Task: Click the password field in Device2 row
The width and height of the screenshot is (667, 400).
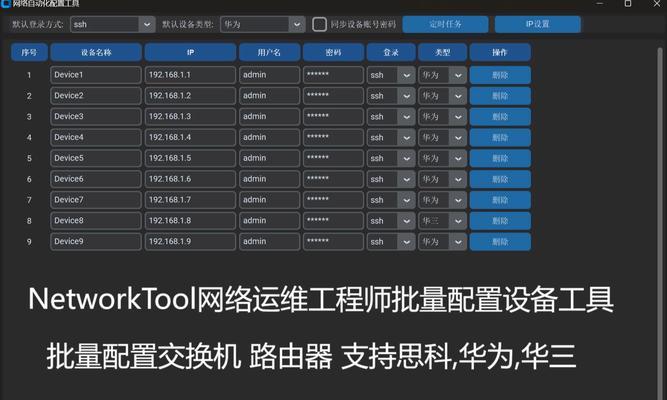Action: point(334,96)
